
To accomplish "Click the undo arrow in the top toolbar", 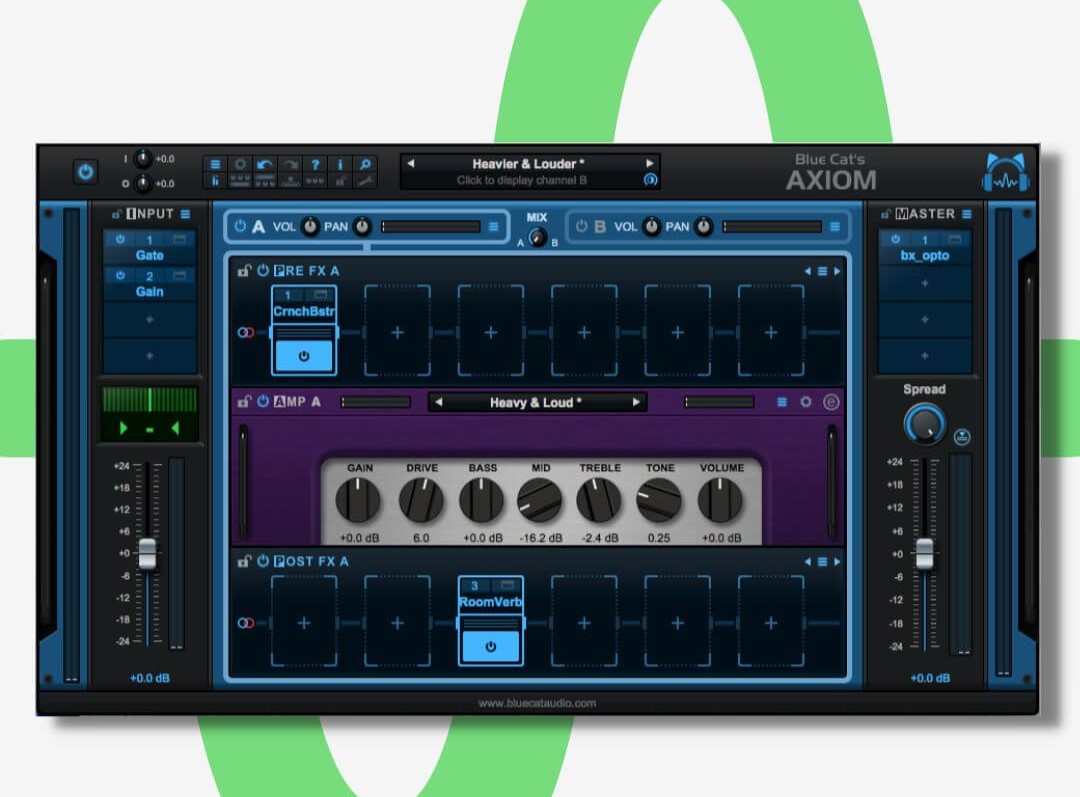I will 264,164.
